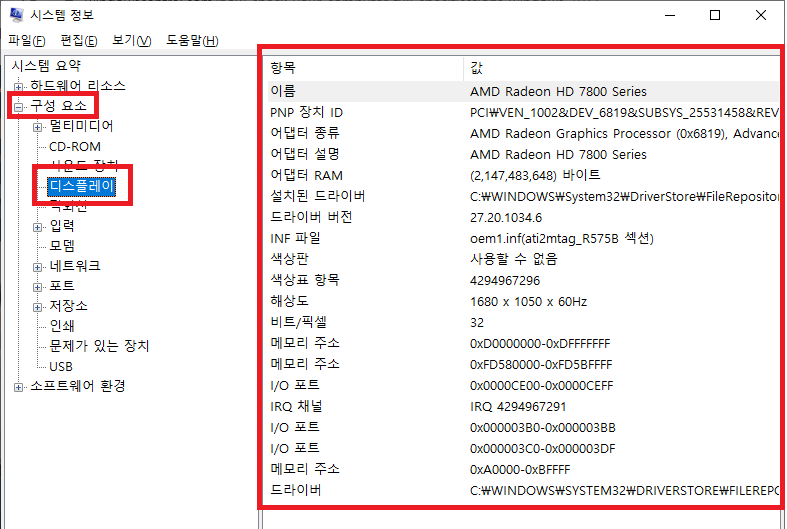This screenshot has width=787, height=529.
Task: Select the 해상도 row
Action: point(523,302)
